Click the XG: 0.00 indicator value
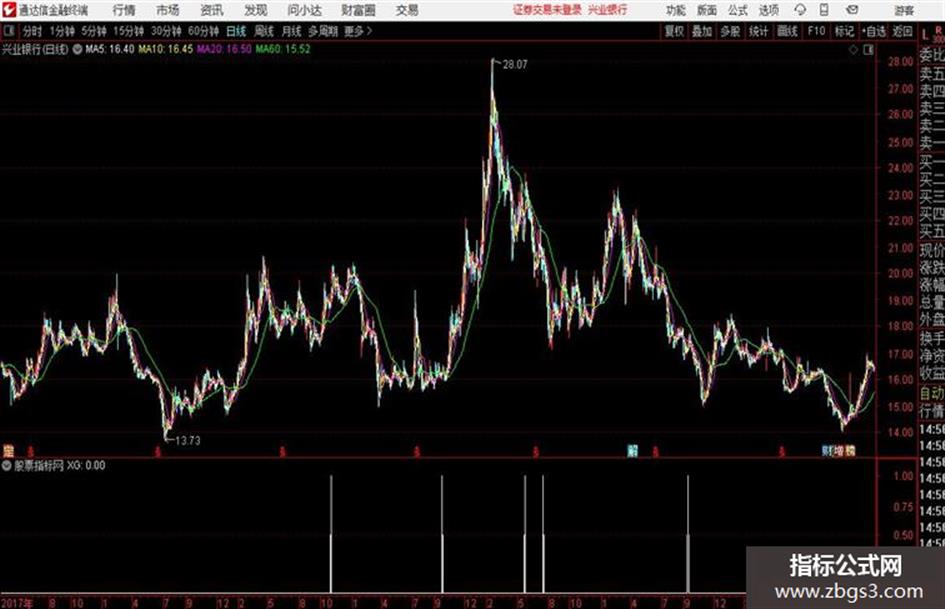The image size is (945, 609). coord(86,465)
